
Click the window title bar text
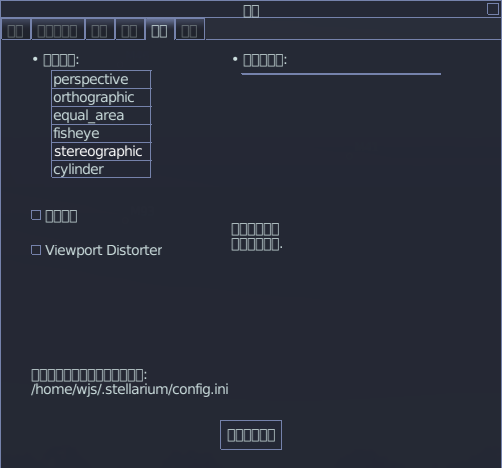(251, 11)
